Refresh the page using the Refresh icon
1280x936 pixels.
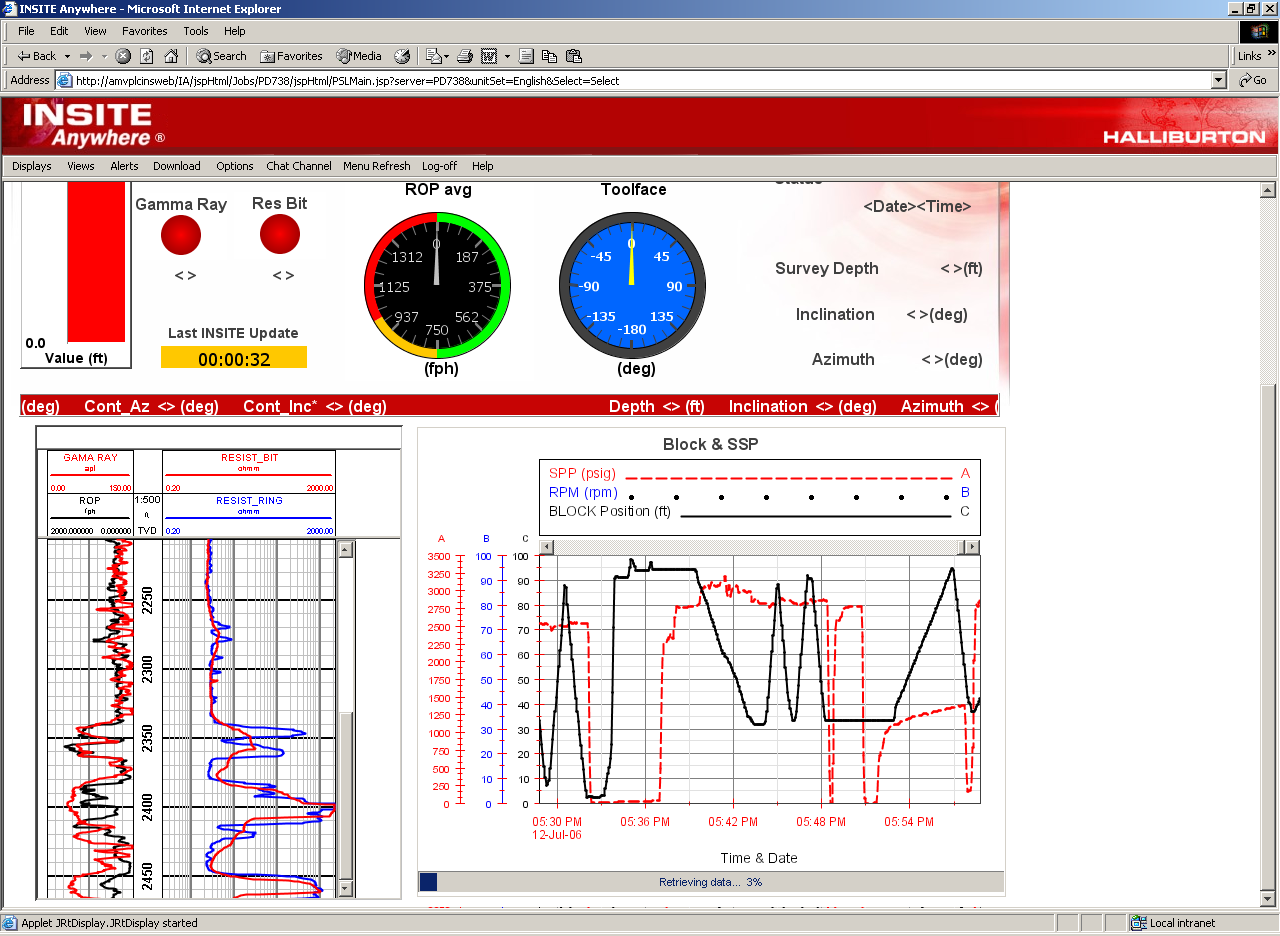(x=147, y=56)
